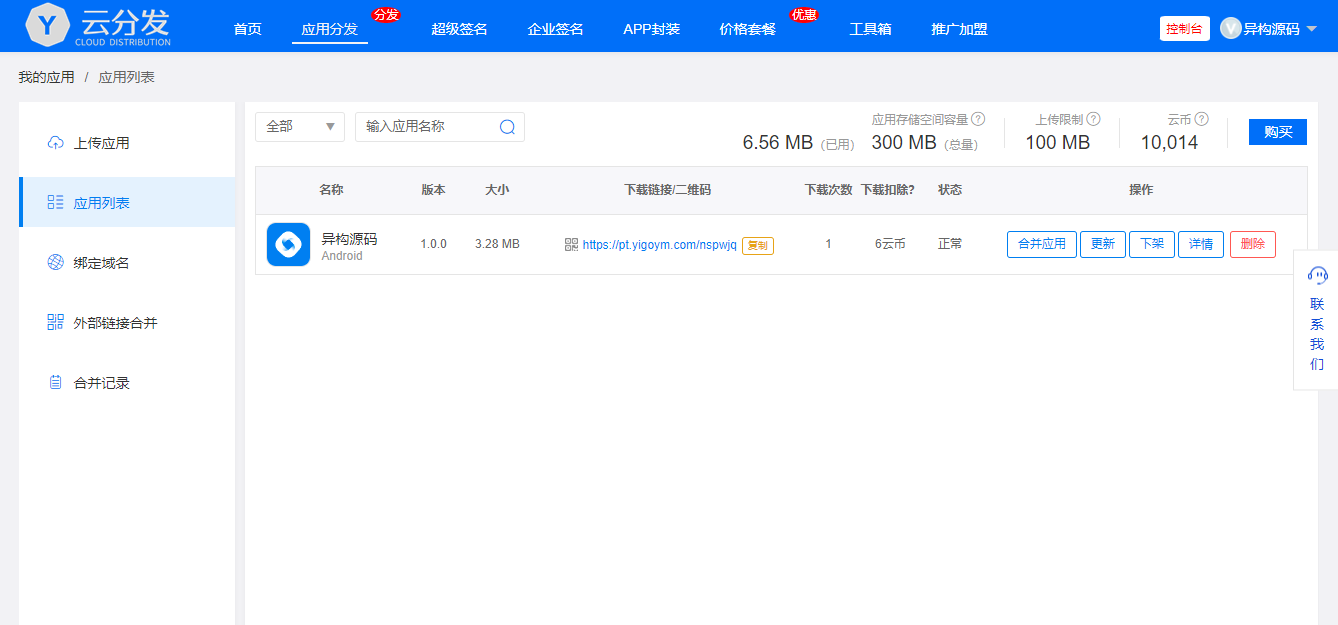Click the search magnifier icon

(x=507, y=127)
